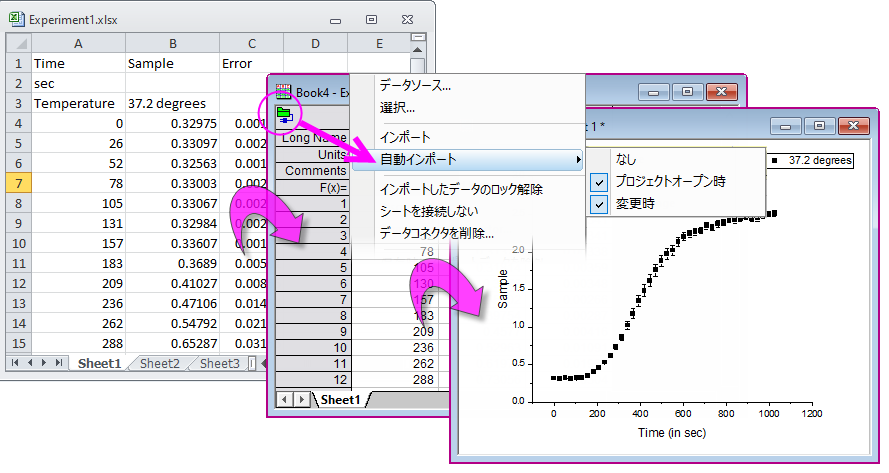Click the F(x)= row label in Book4

[312, 187]
